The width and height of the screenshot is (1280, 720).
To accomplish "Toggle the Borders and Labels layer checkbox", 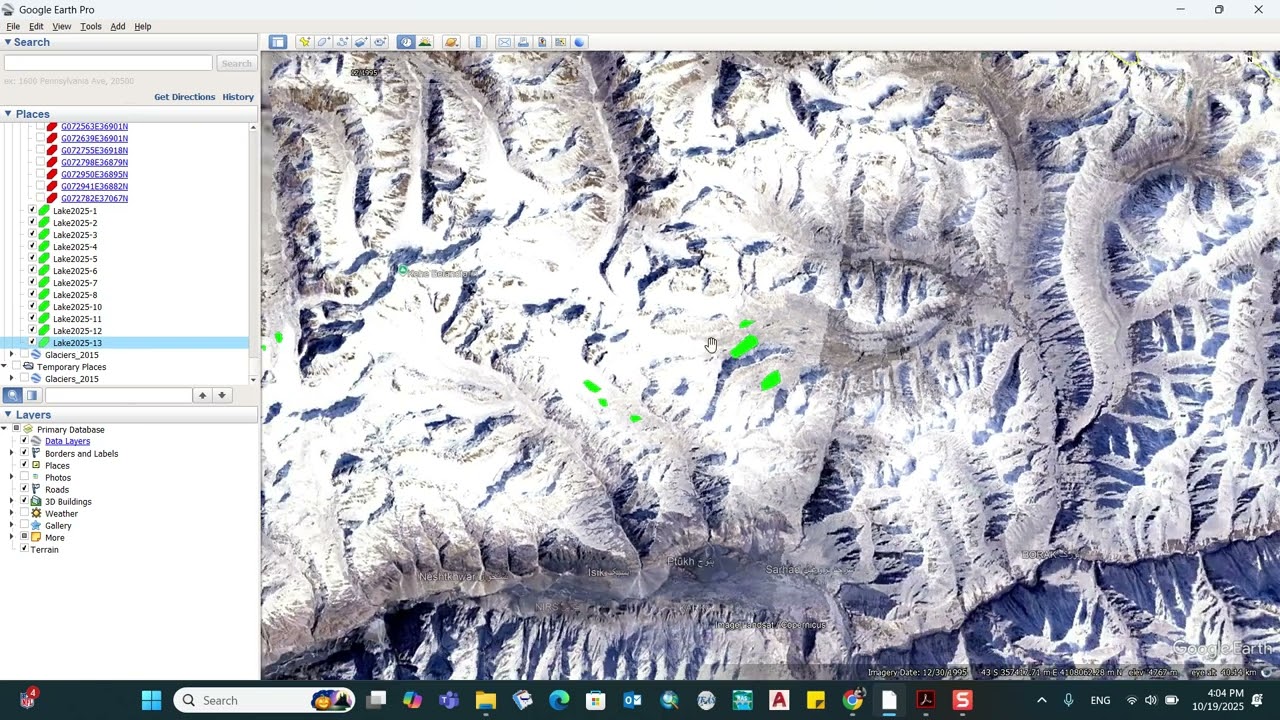I will pos(24,453).
